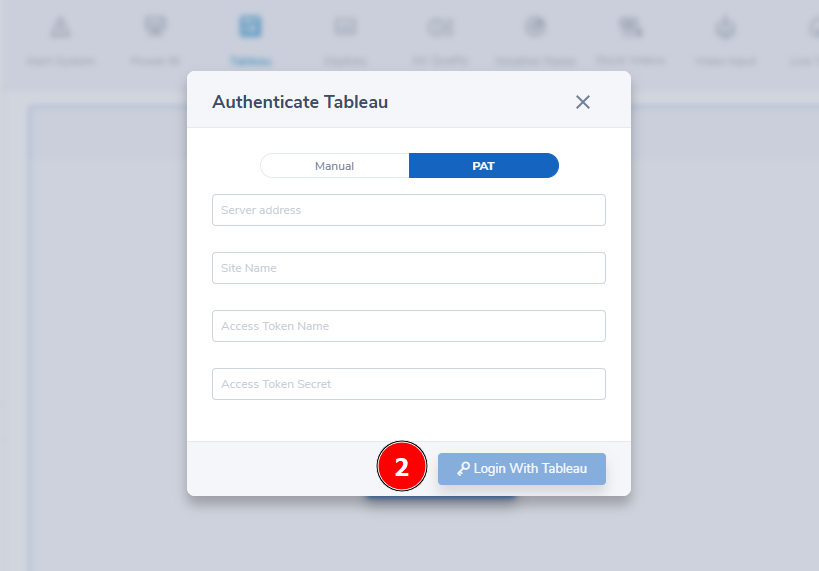Screen dimensions: 819x571
Task: Click the blue button peeking below dialog
Action: [440, 499]
